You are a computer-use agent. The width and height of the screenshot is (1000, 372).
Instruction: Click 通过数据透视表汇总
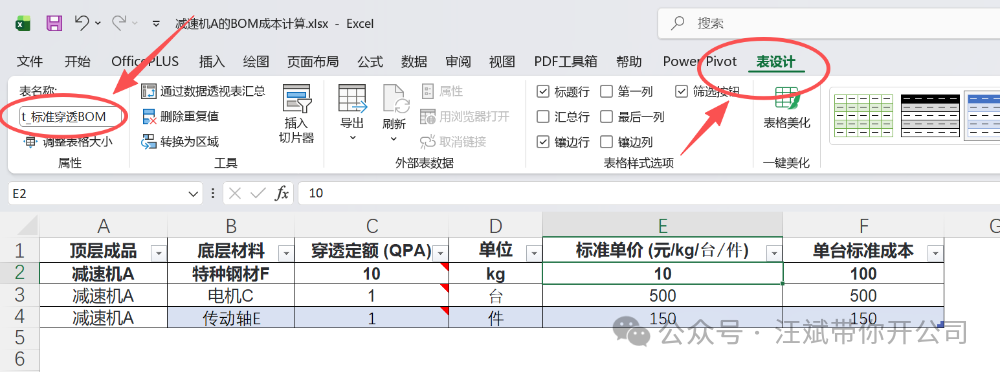tap(203, 91)
